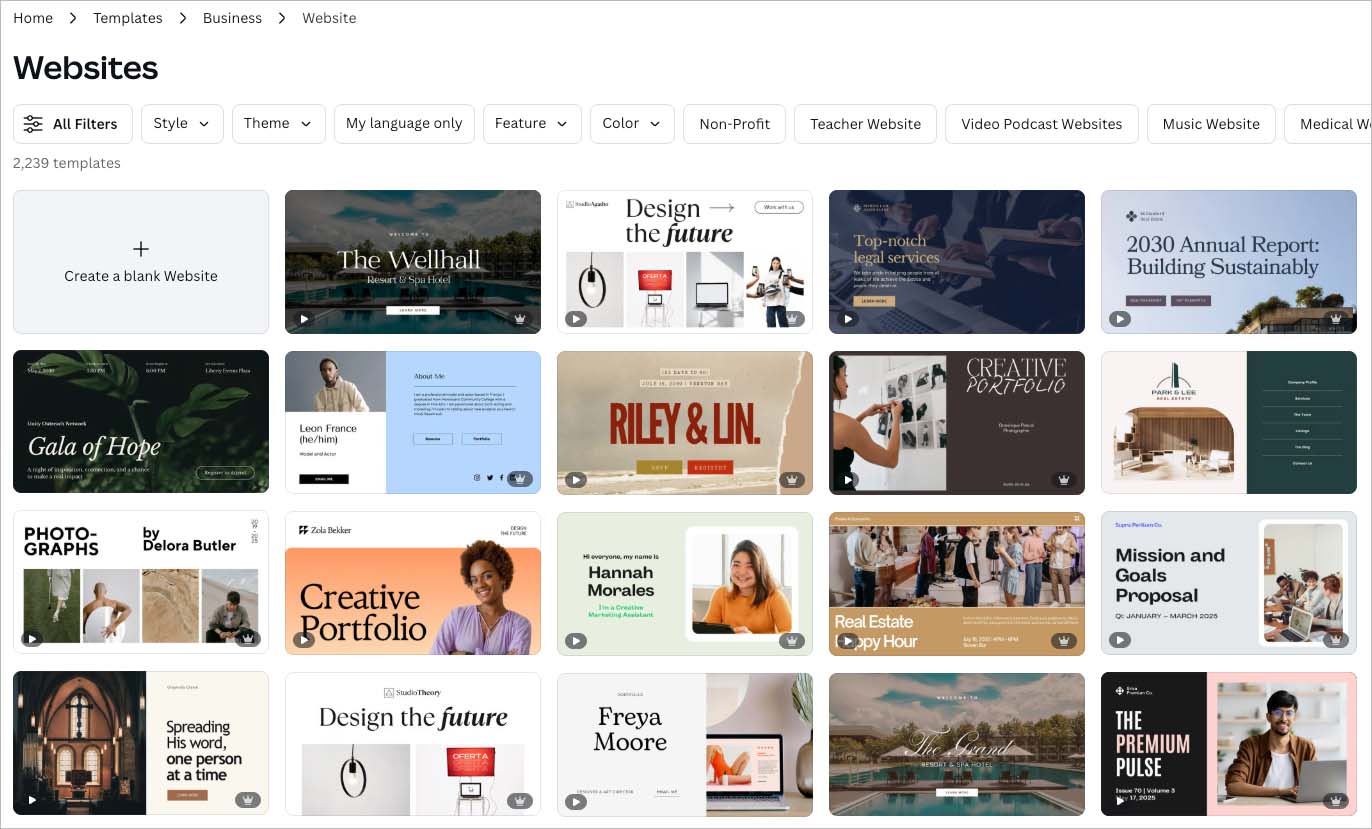Click crown icon on Leon France template
Image resolution: width=1372 pixels, height=829 pixels.
click(520, 479)
